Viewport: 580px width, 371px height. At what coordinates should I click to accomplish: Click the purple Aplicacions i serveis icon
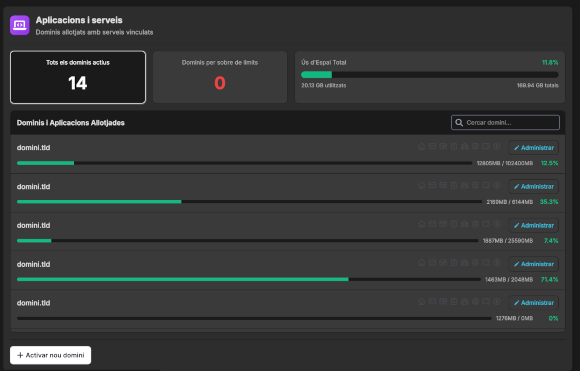[20, 25]
